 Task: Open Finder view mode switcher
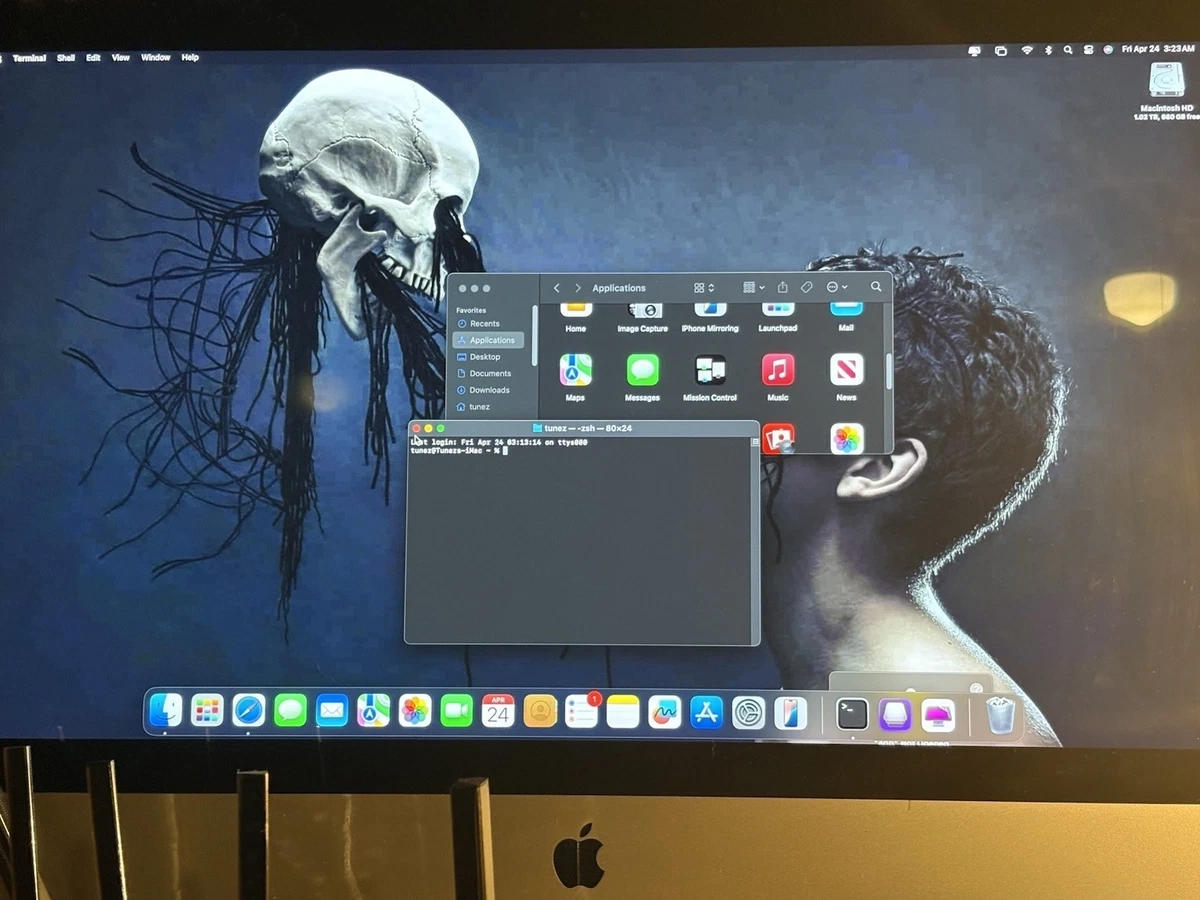coord(704,287)
